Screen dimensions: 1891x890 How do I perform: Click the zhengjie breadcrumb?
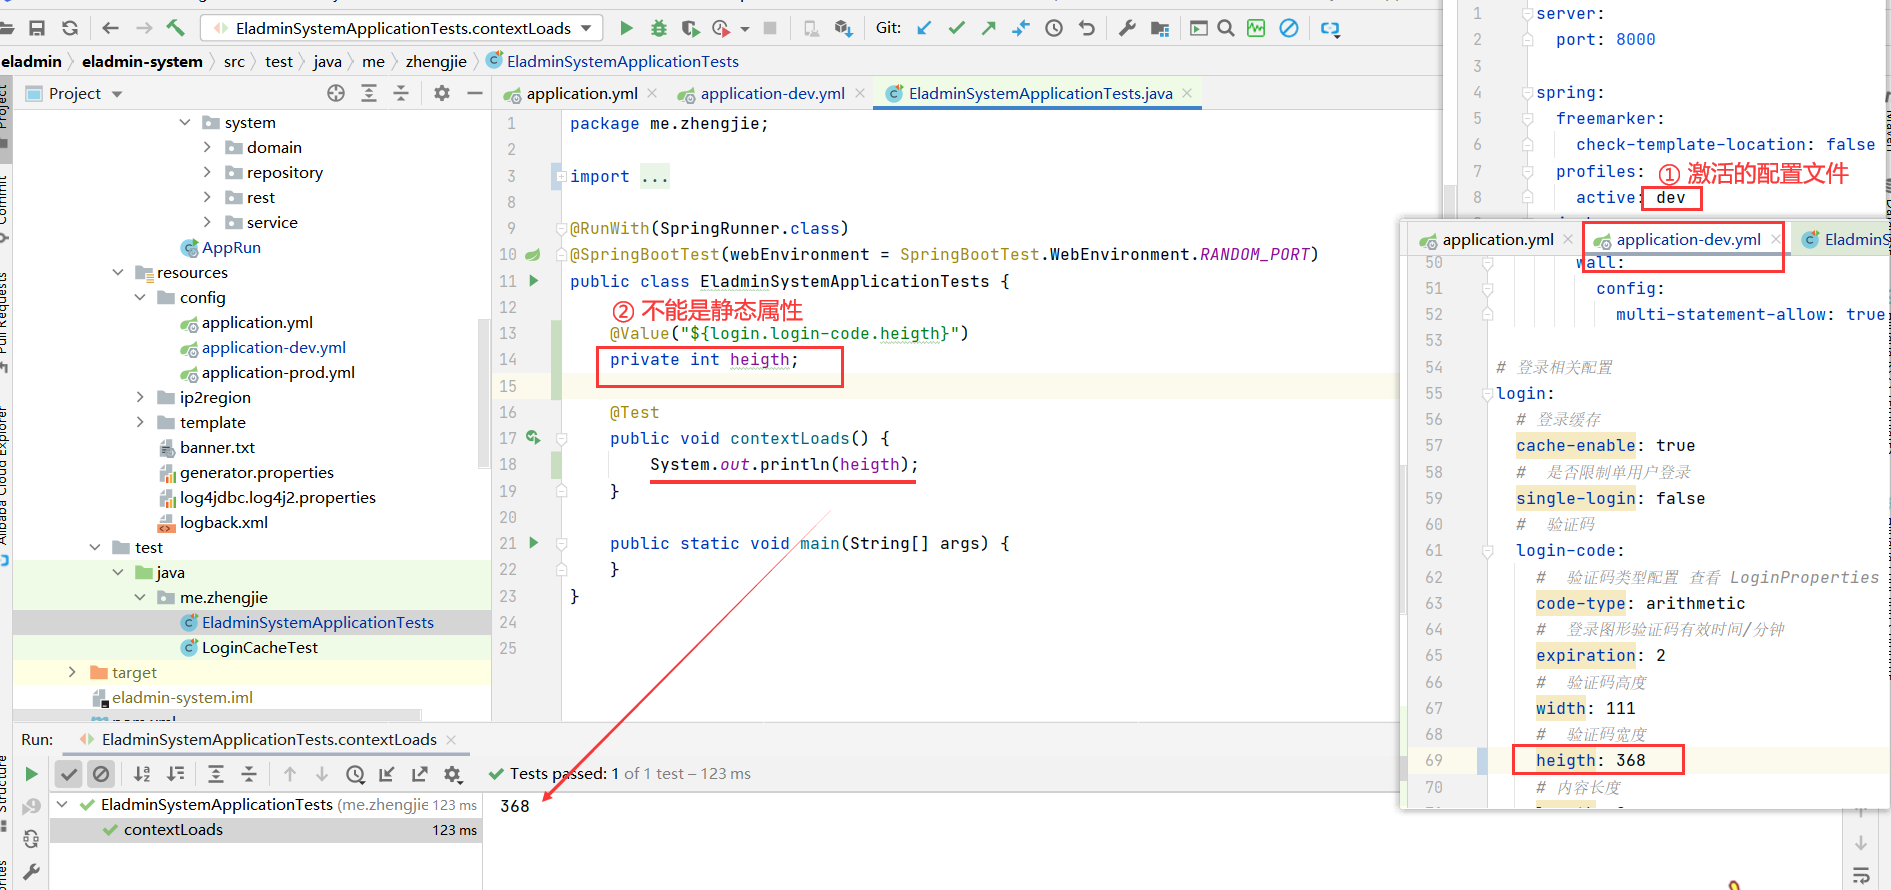tap(436, 61)
